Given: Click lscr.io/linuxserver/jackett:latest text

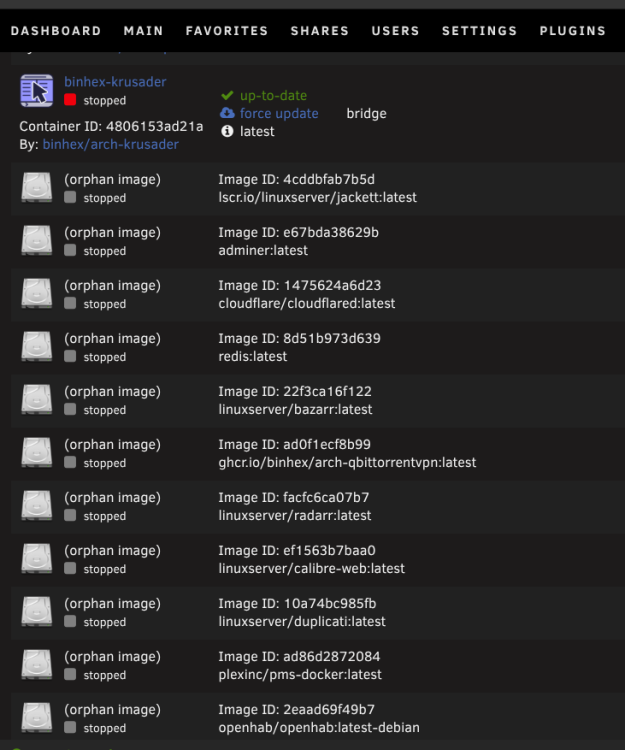Looking at the screenshot, I should coord(318,198).
